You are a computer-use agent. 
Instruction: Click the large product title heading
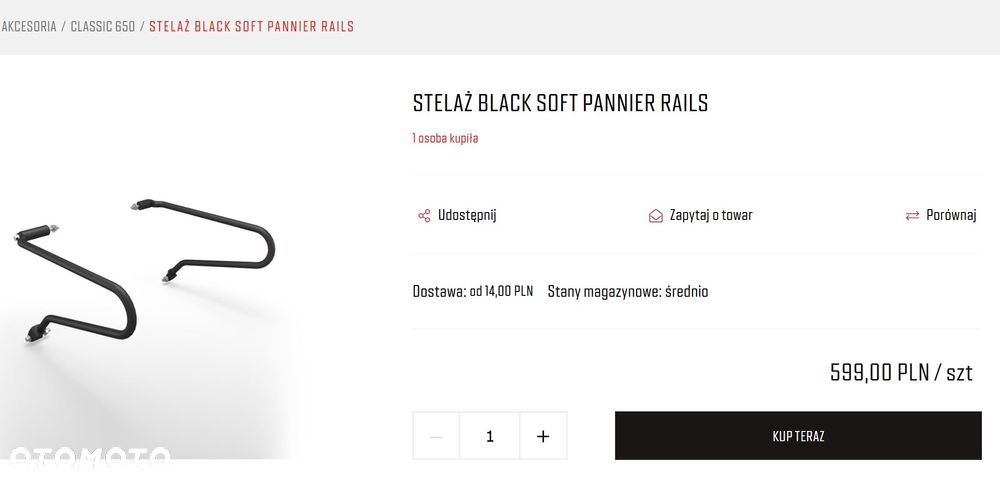560,103
